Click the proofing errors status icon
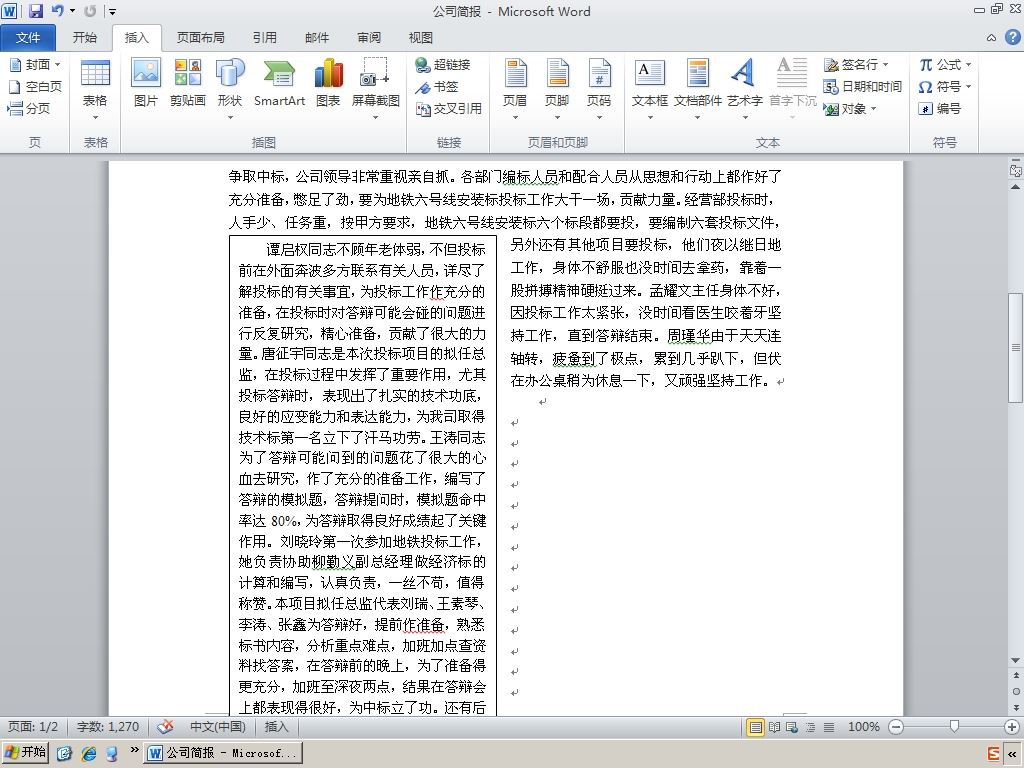1024x768 pixels. (166, 727)
